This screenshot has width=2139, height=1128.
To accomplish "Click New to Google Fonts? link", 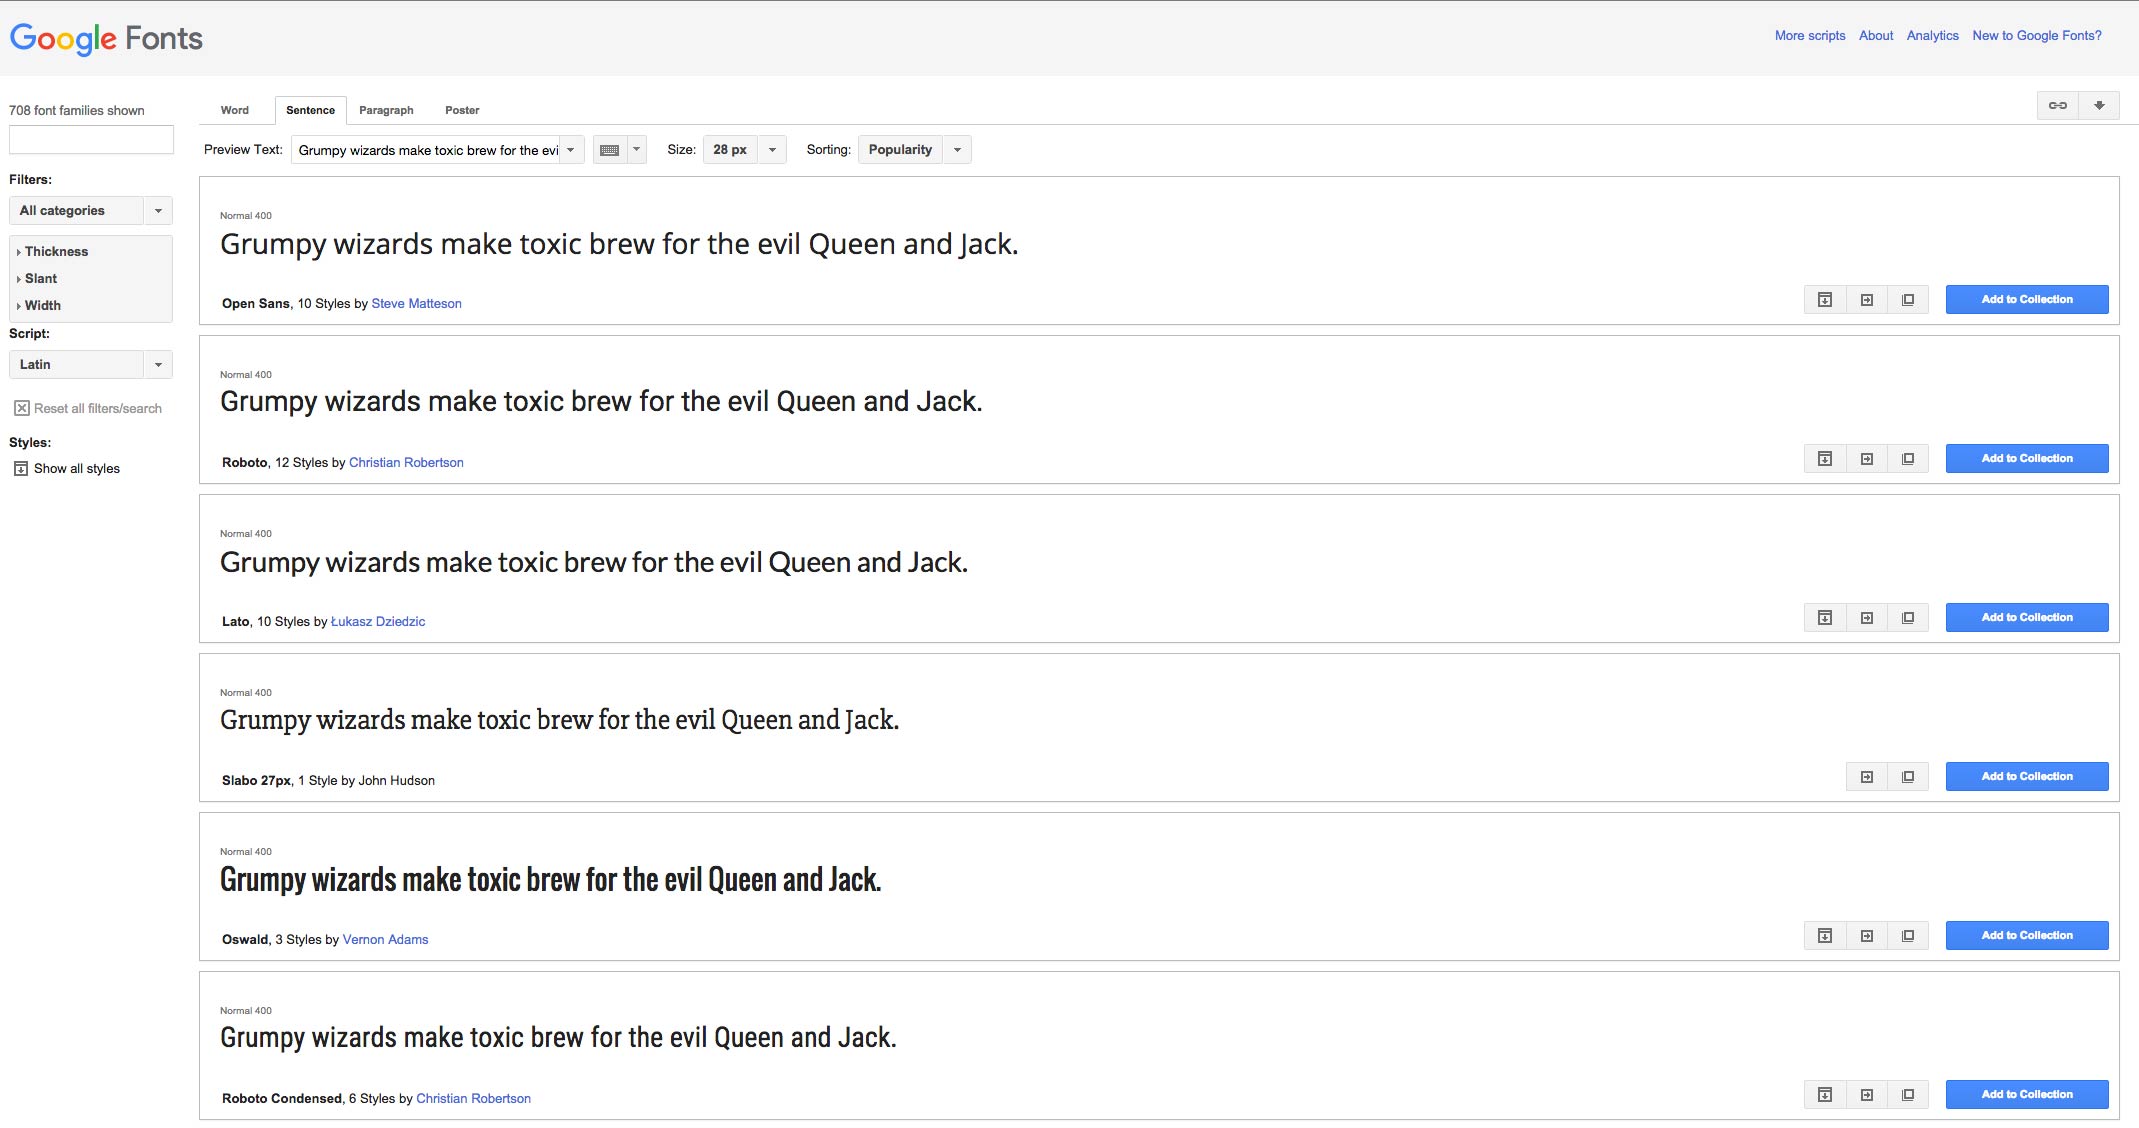I will click(x=2037, y=35).
